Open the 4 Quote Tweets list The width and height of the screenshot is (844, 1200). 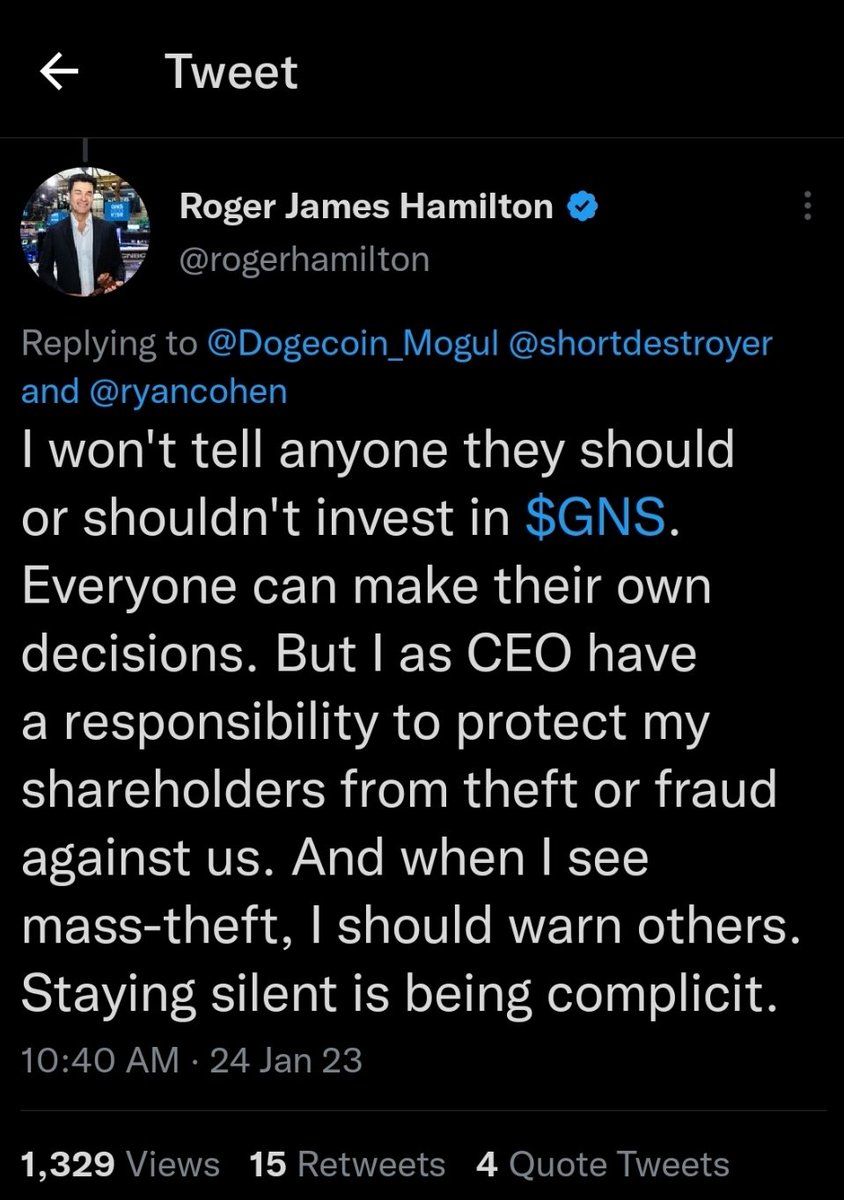pyautogui.click(x=602, y=1164)
